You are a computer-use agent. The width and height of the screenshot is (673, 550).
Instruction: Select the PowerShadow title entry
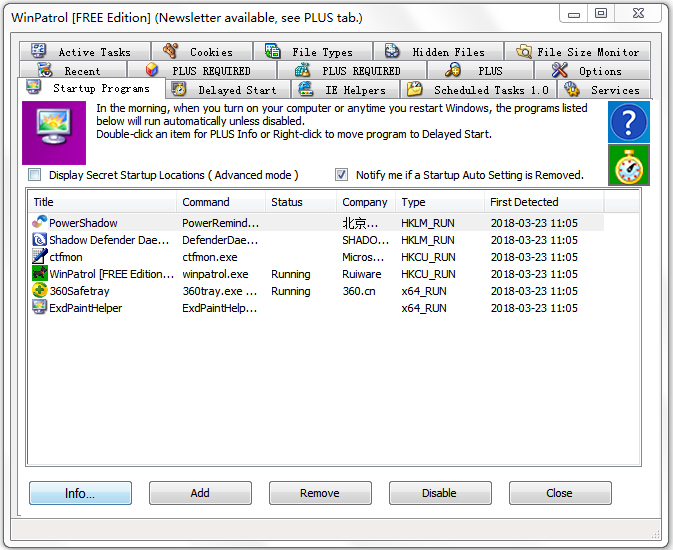click(83, 223)
